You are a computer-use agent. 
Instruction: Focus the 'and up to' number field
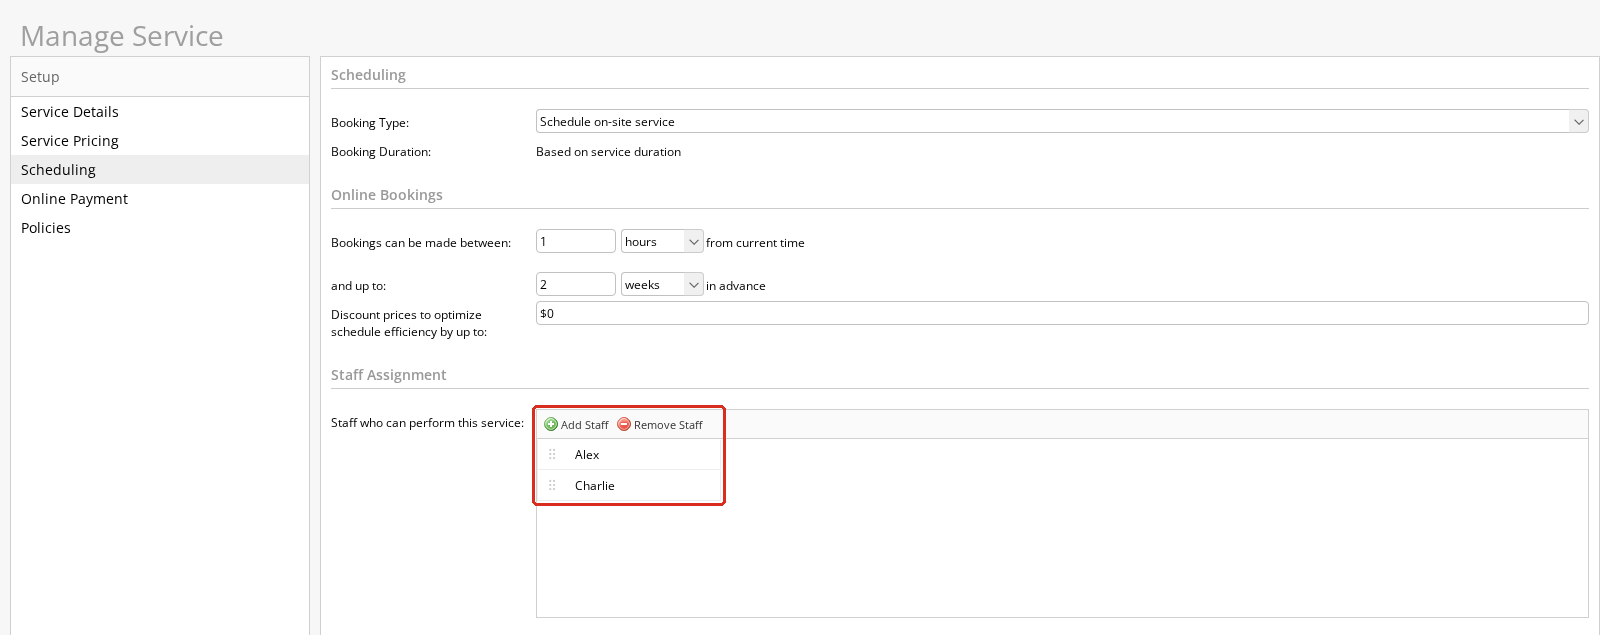click(x=576, y=284)
